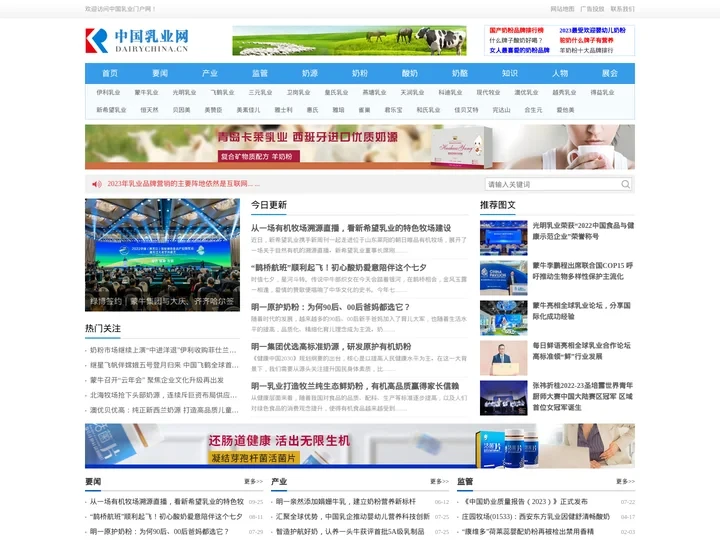Screen dimensions: 720x540
Task: Open the 要闻 nav tab
Action: pos(160,73)
